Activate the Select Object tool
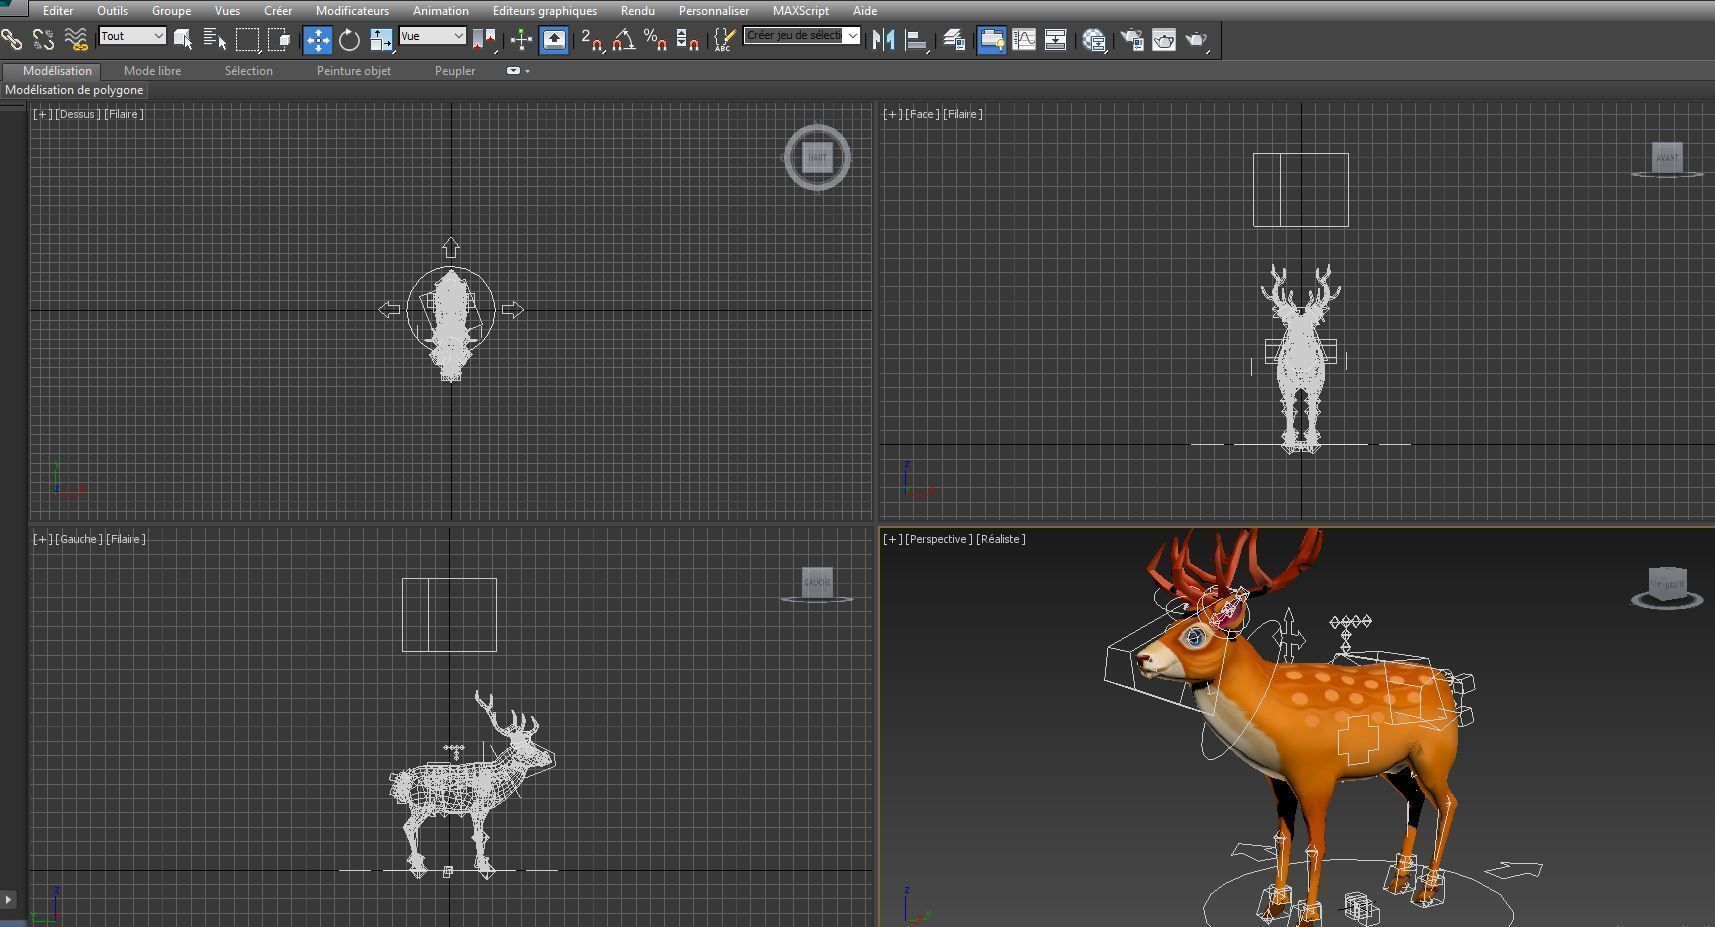The width and height of the screenshot is (1715, 927). pyautogui.click(x=183, y=40)
